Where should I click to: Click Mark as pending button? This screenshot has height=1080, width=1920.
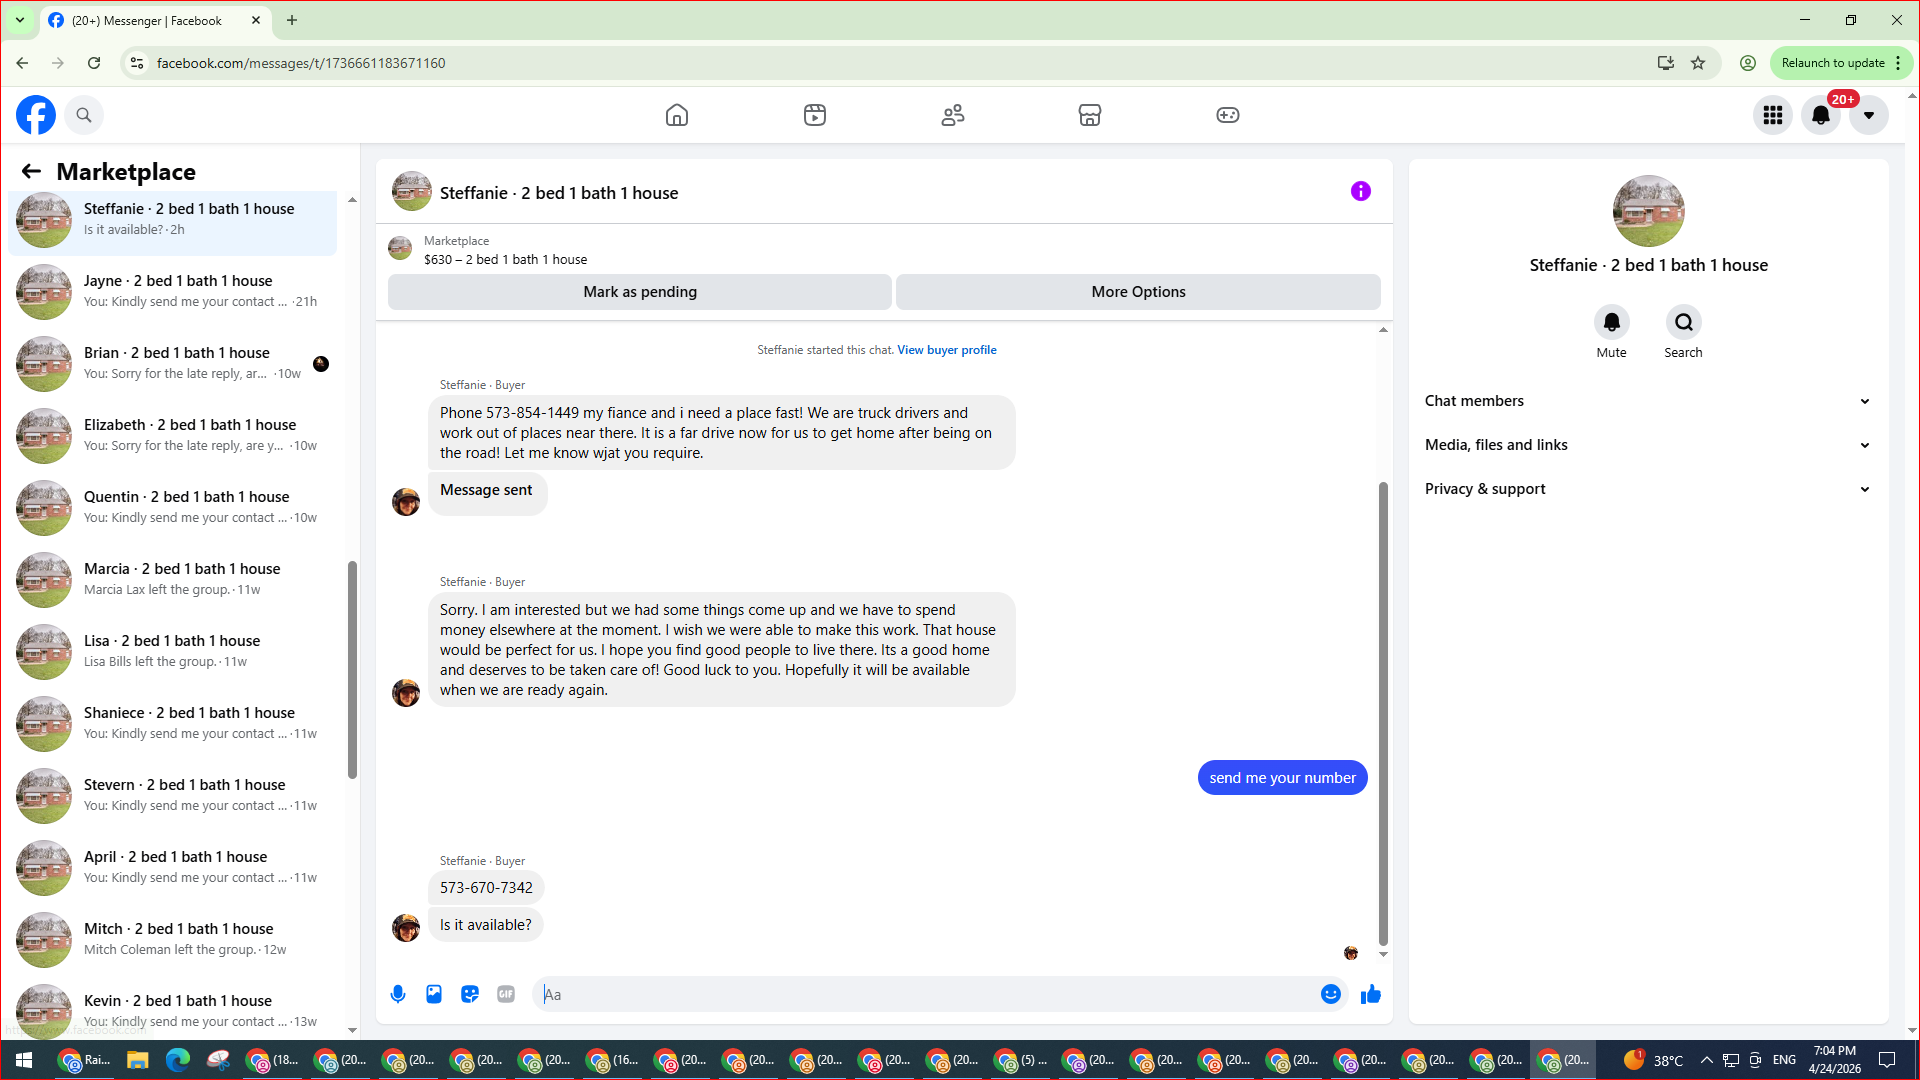(640, 292)
